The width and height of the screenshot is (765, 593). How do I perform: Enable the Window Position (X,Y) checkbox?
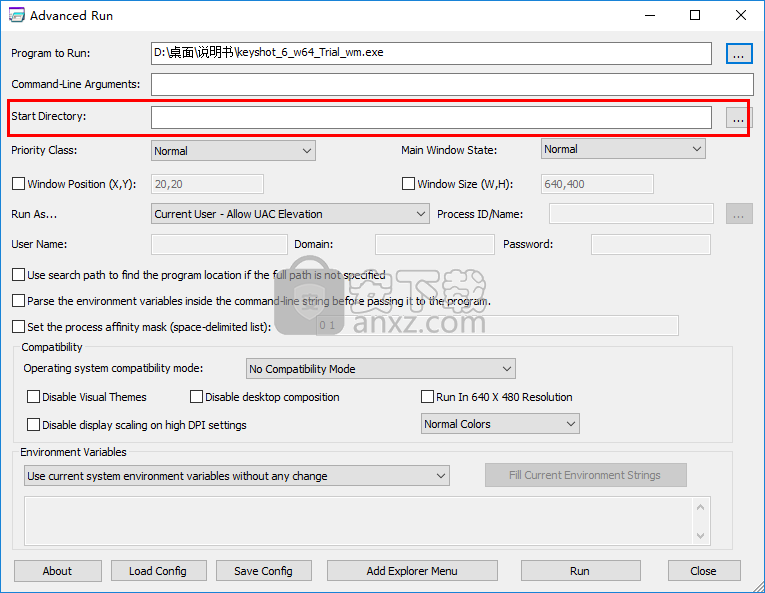click(19, 184)
